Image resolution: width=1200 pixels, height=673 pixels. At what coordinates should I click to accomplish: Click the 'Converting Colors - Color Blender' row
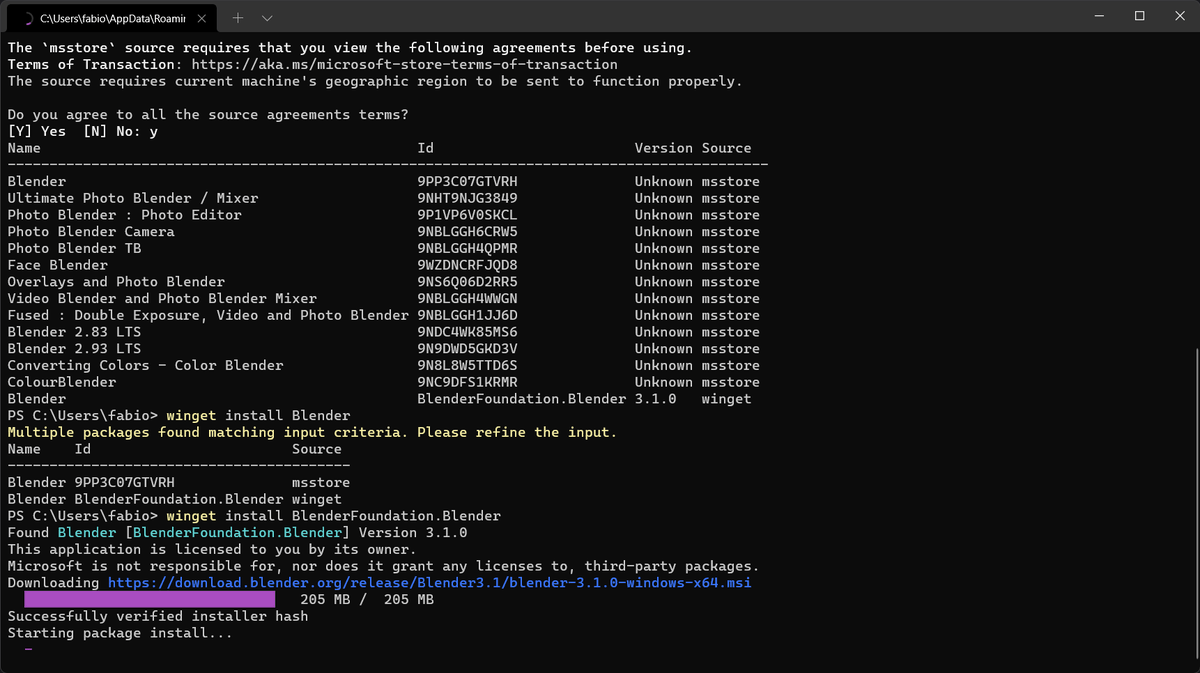(x=145, y=366)
